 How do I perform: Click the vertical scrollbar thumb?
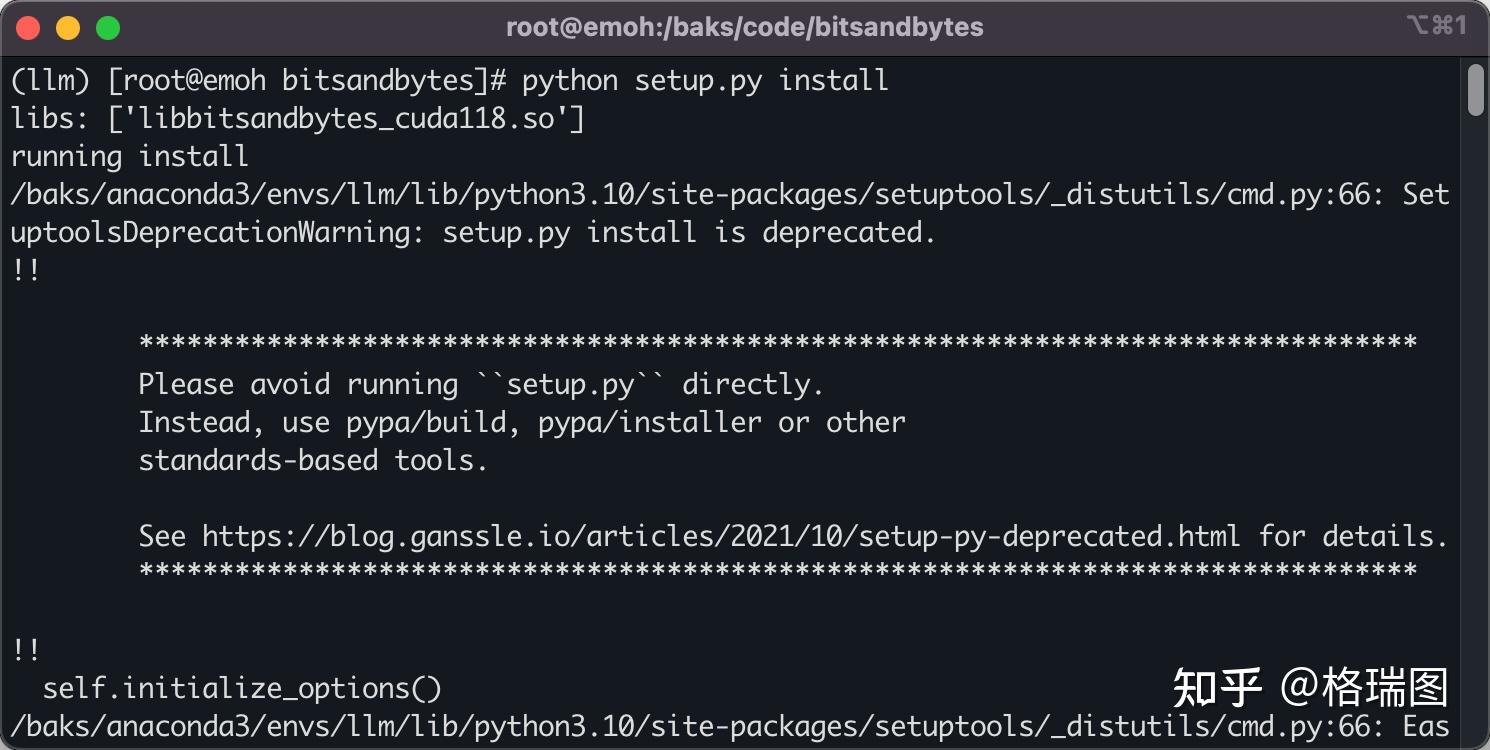pyautogui.click(x=1475, y=91)
